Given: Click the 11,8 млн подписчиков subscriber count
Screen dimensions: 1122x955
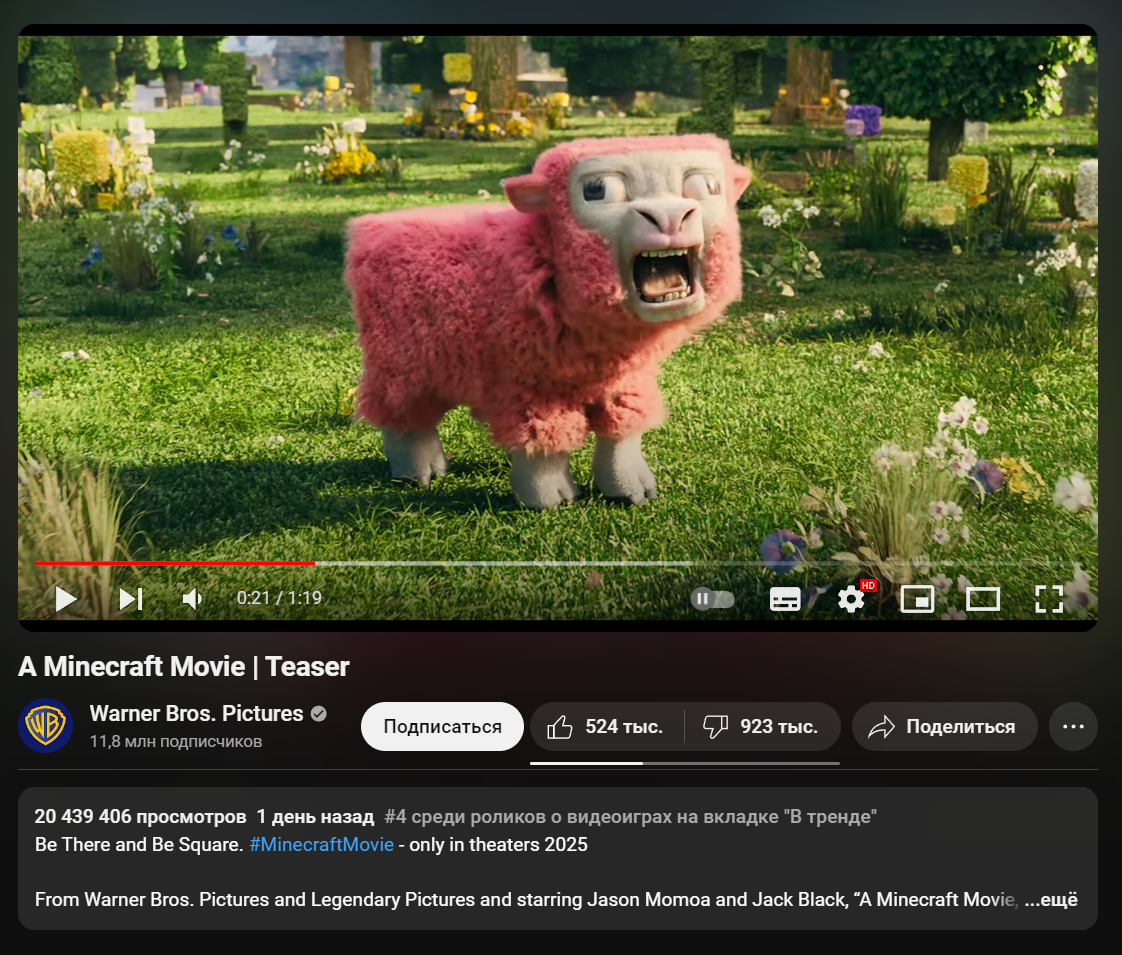Looking at the screenshot, I should (x=176, y=742).
